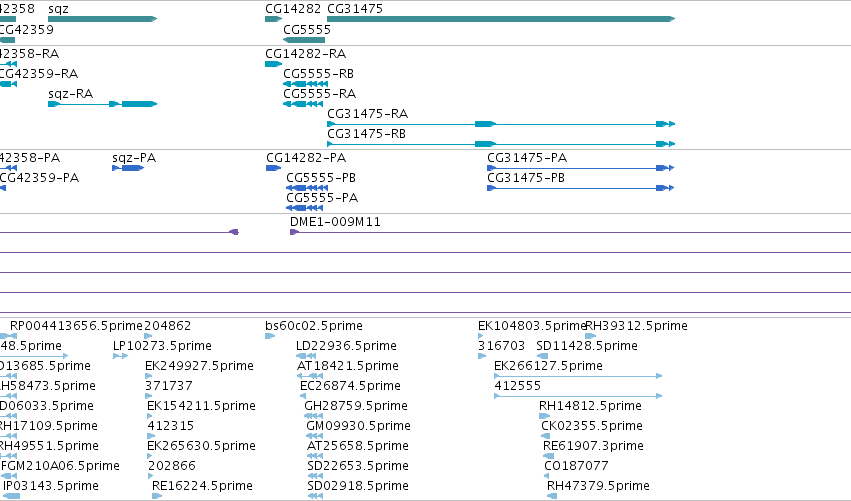Open transcript CG5555-RB
This screenshot has width=851, height=501.
tap(319, 74)
